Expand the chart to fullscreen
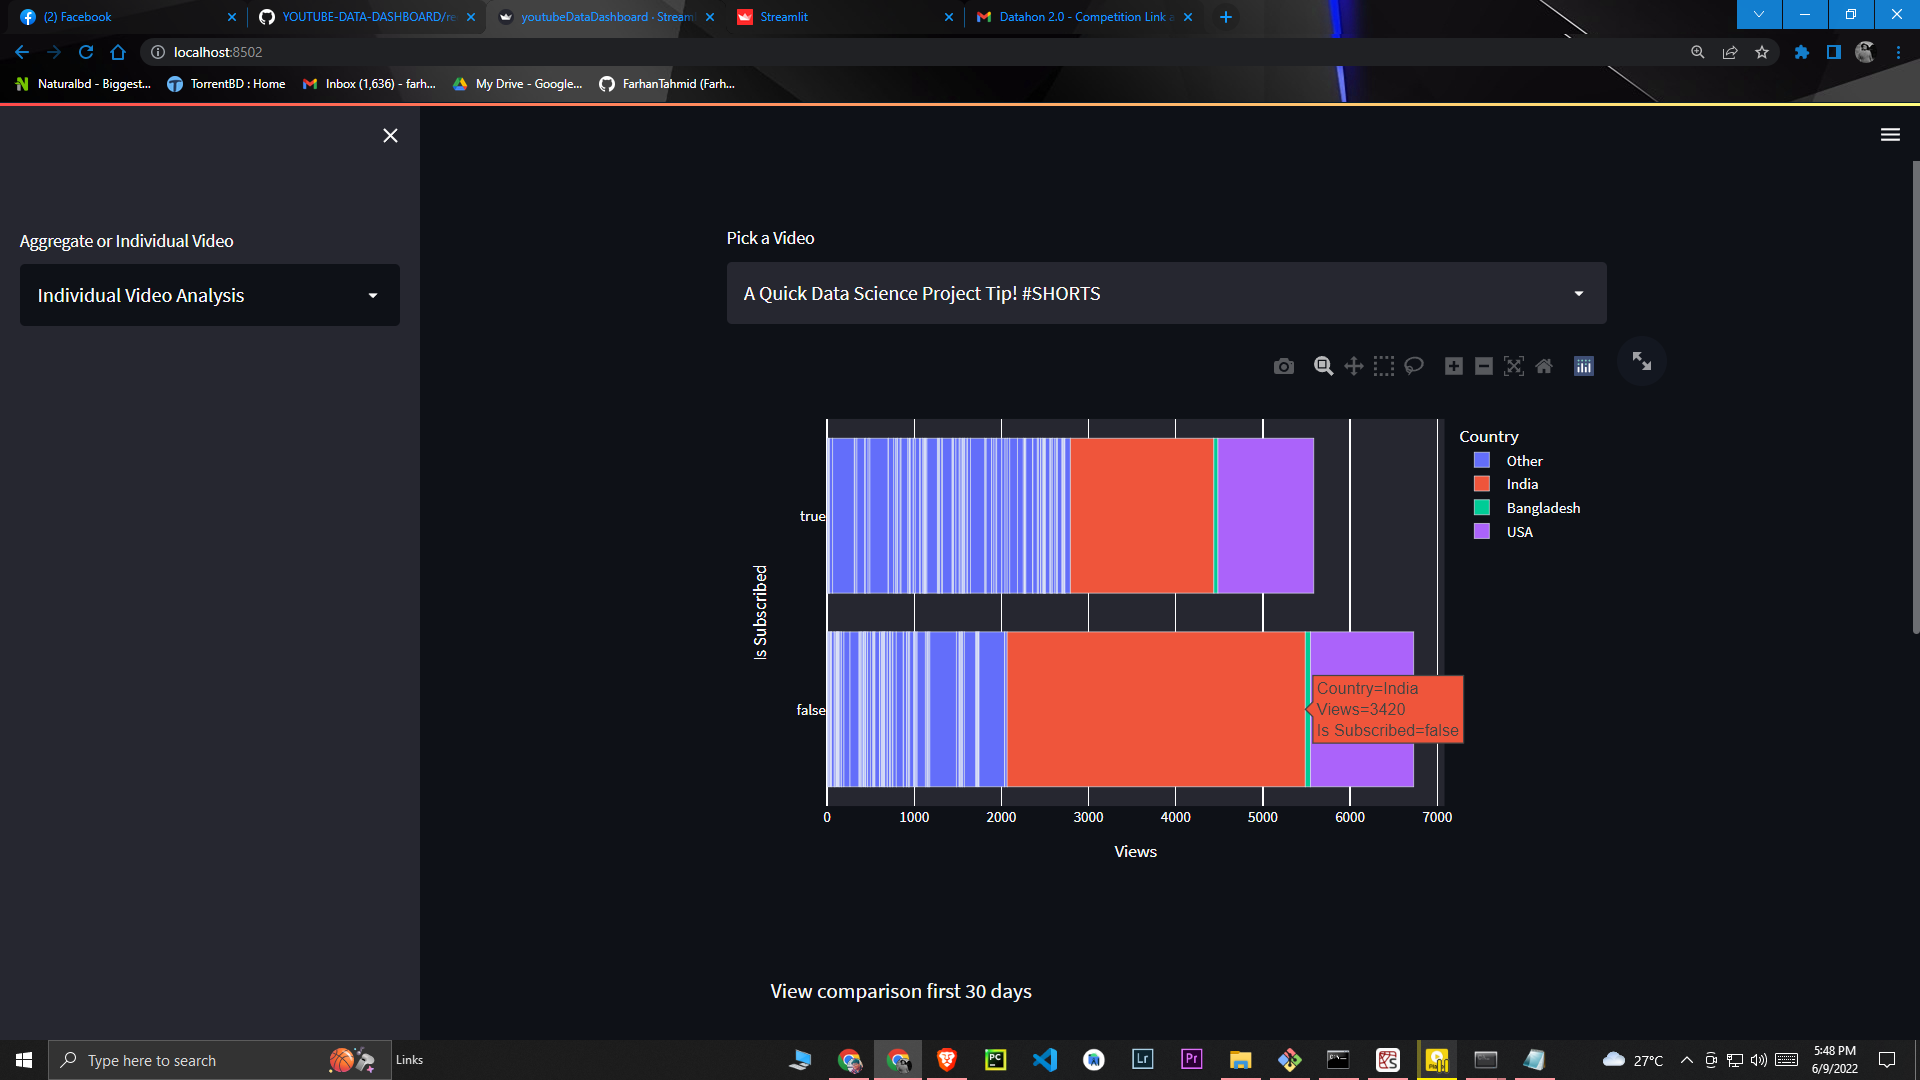 pyautogui.click(x=1641, y=361)
